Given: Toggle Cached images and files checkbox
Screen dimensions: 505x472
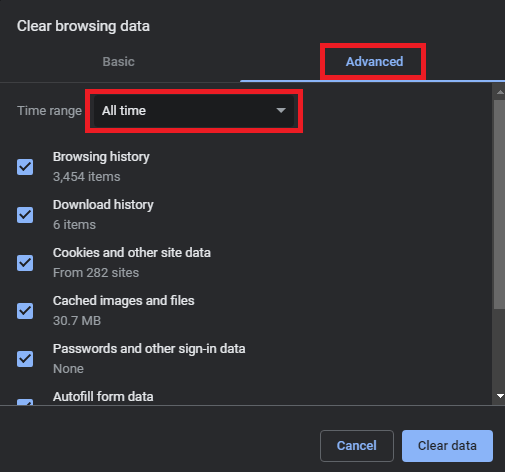Looking at the screenshot, I should 25,311.
